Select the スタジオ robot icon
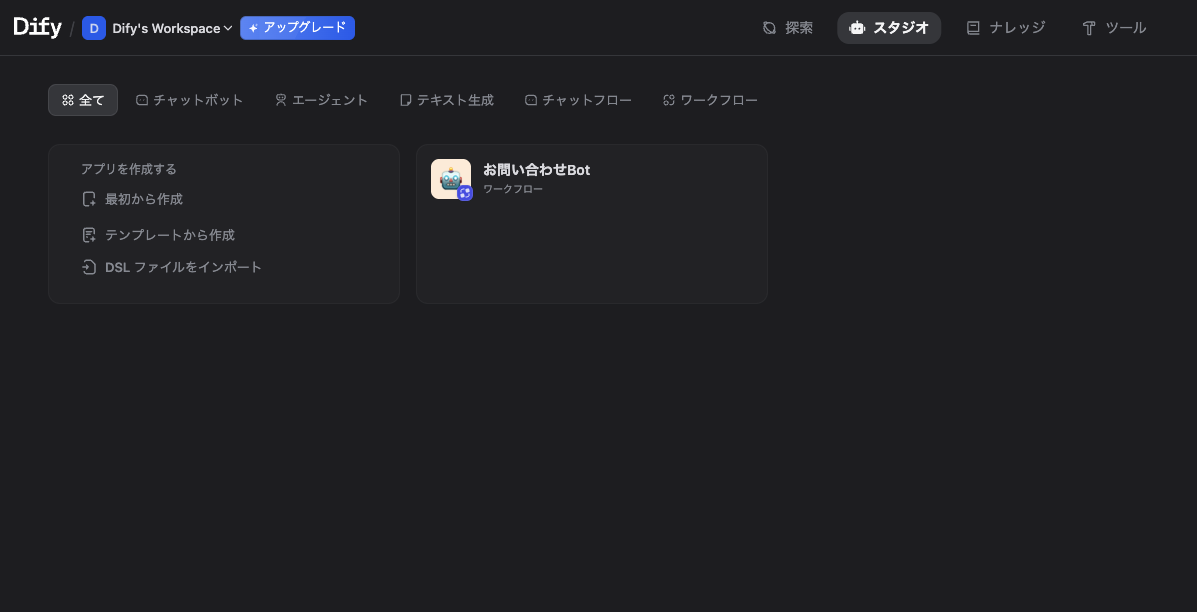The height and width of the screenshot is (612, 1197). [857, 28]
